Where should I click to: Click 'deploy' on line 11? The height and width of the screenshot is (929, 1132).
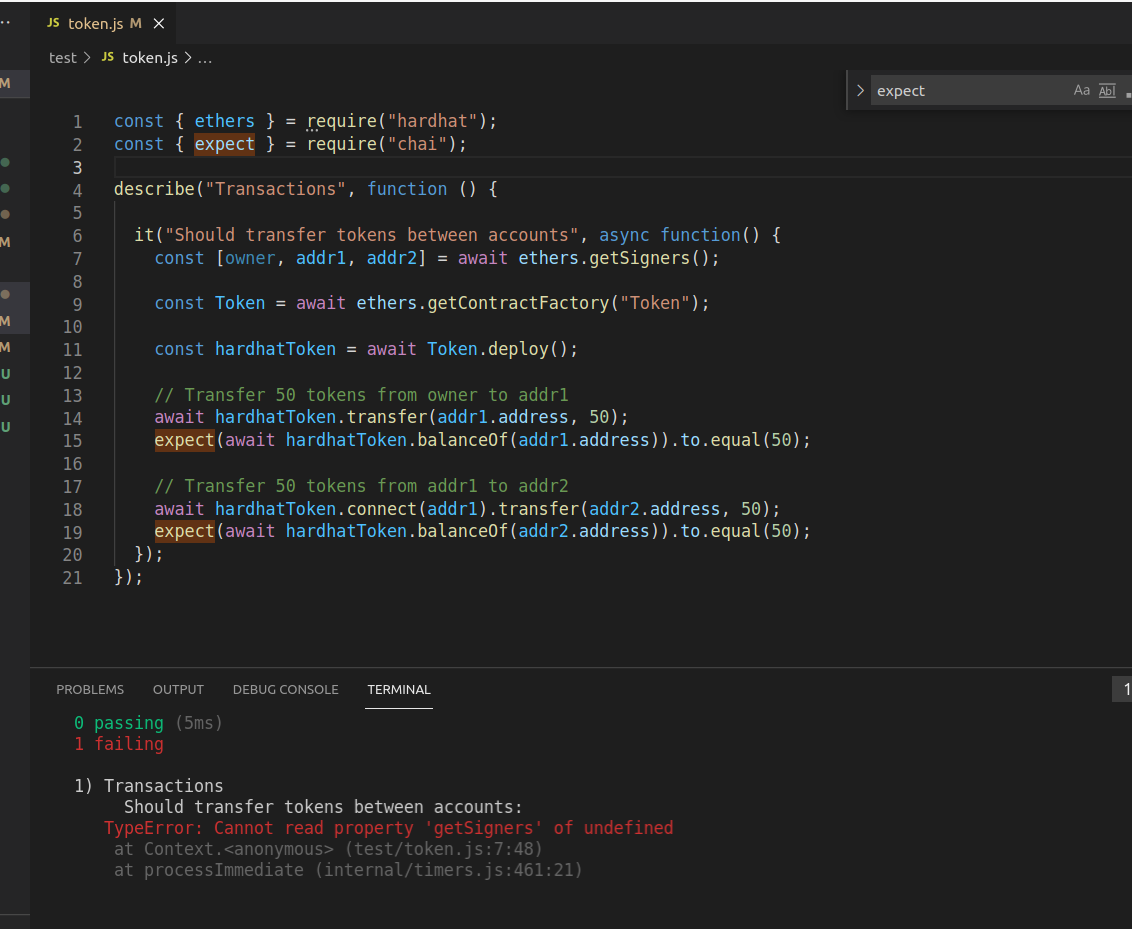click(518, 349)
